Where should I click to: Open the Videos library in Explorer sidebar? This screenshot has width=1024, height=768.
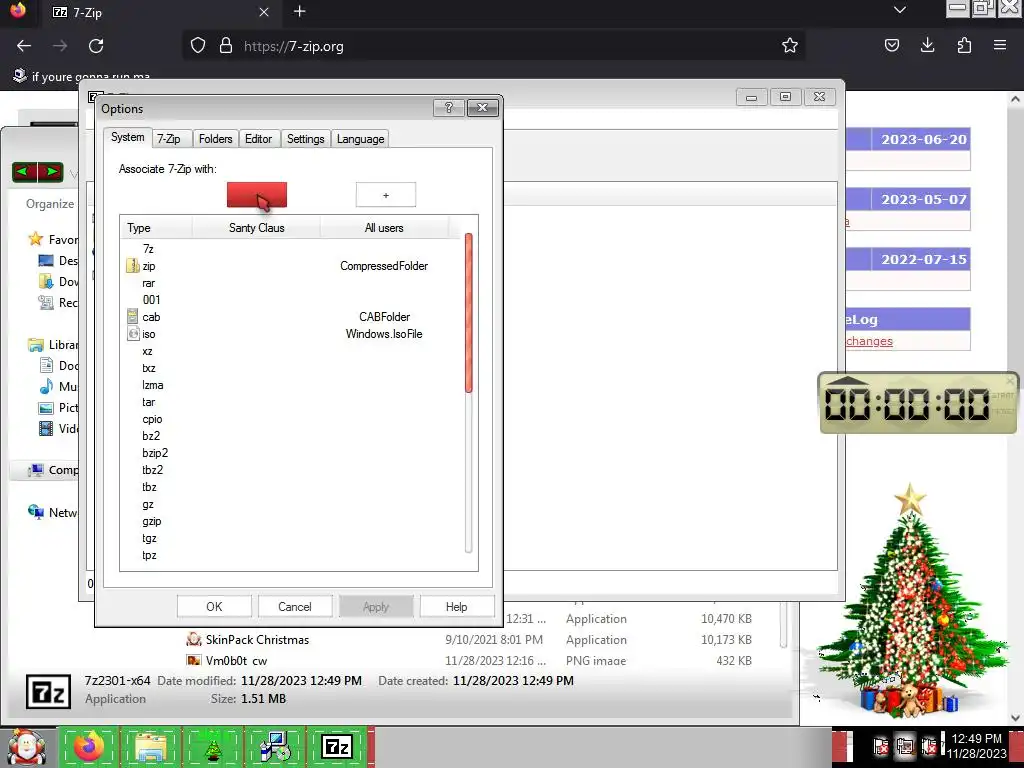tap(58, 428)
